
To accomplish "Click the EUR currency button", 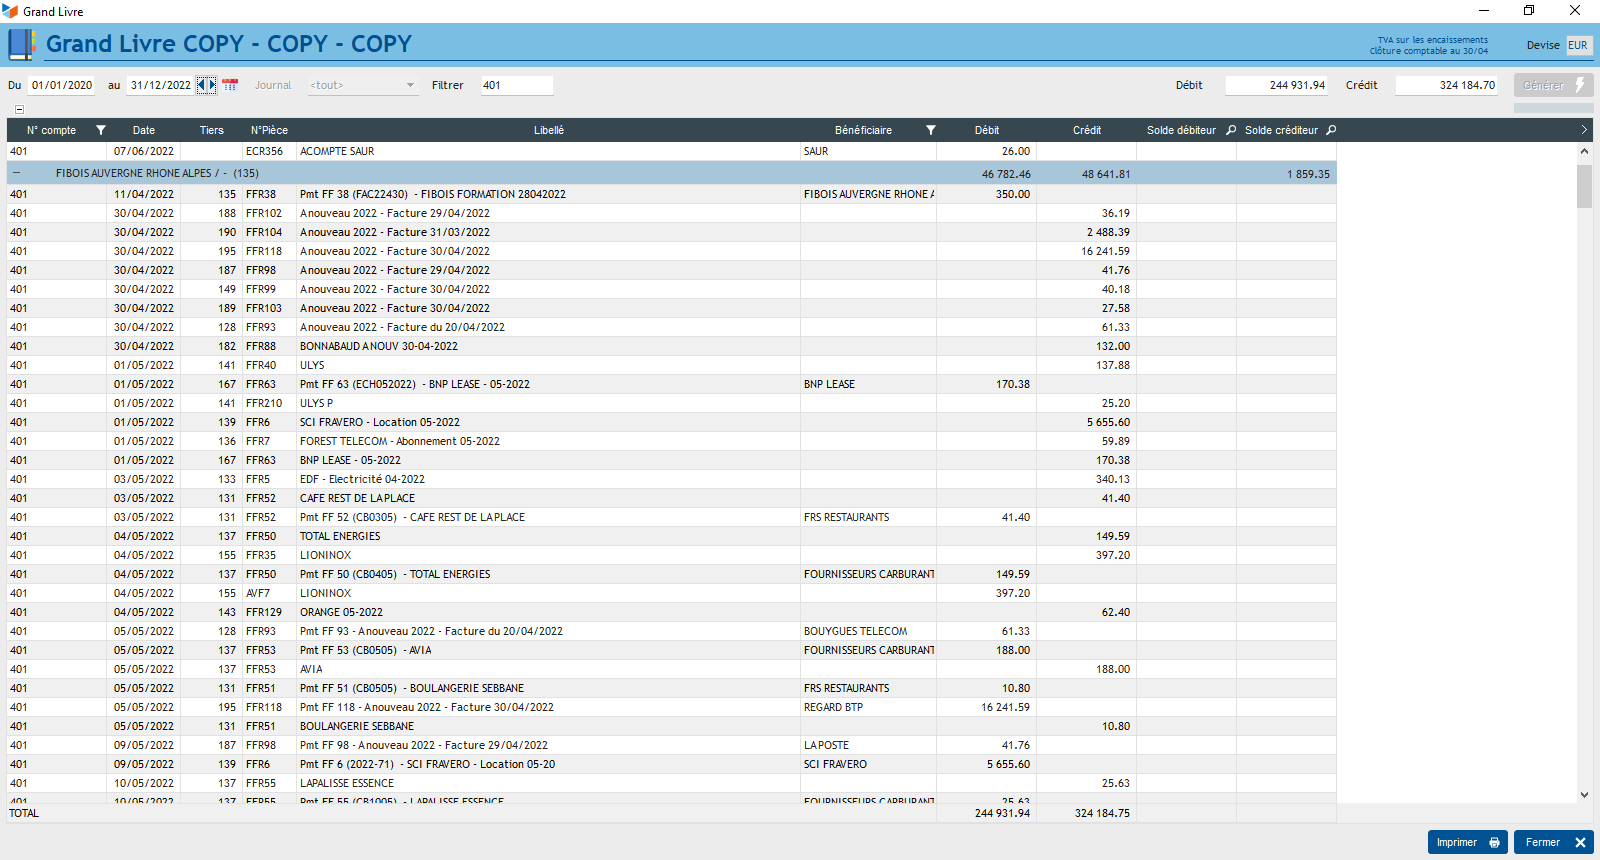I will (x=1578, y=45).
